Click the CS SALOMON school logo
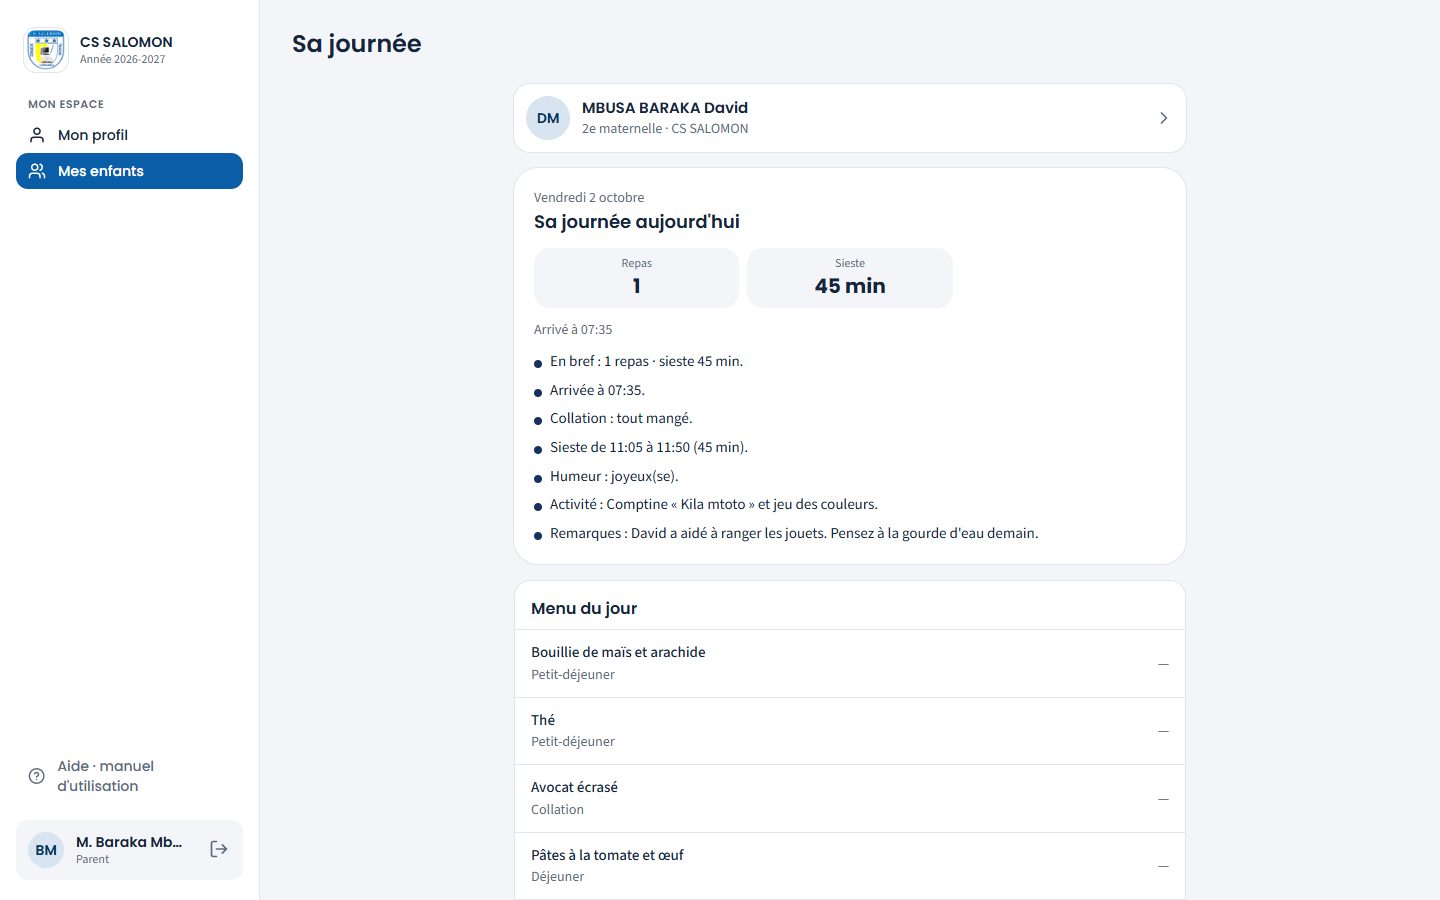 (46, 50)
